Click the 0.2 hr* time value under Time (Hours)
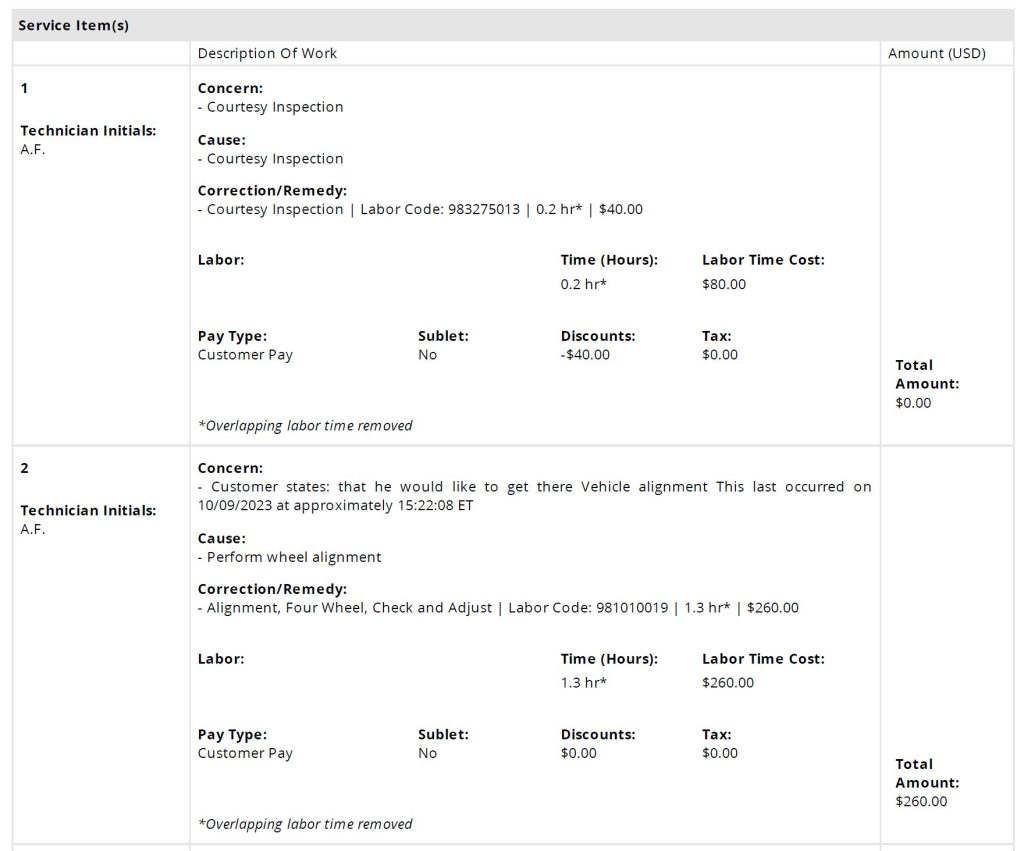Image resolution: width=1024 pixels, height=851 pixels. [584, 284]
